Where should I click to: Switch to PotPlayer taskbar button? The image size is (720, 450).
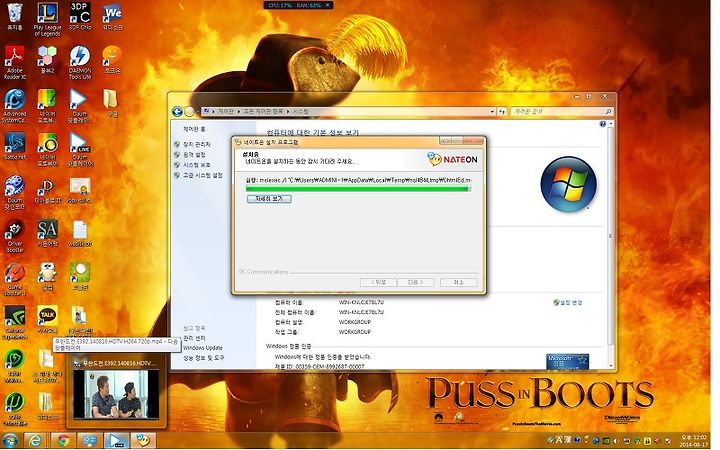click(116, 440)
